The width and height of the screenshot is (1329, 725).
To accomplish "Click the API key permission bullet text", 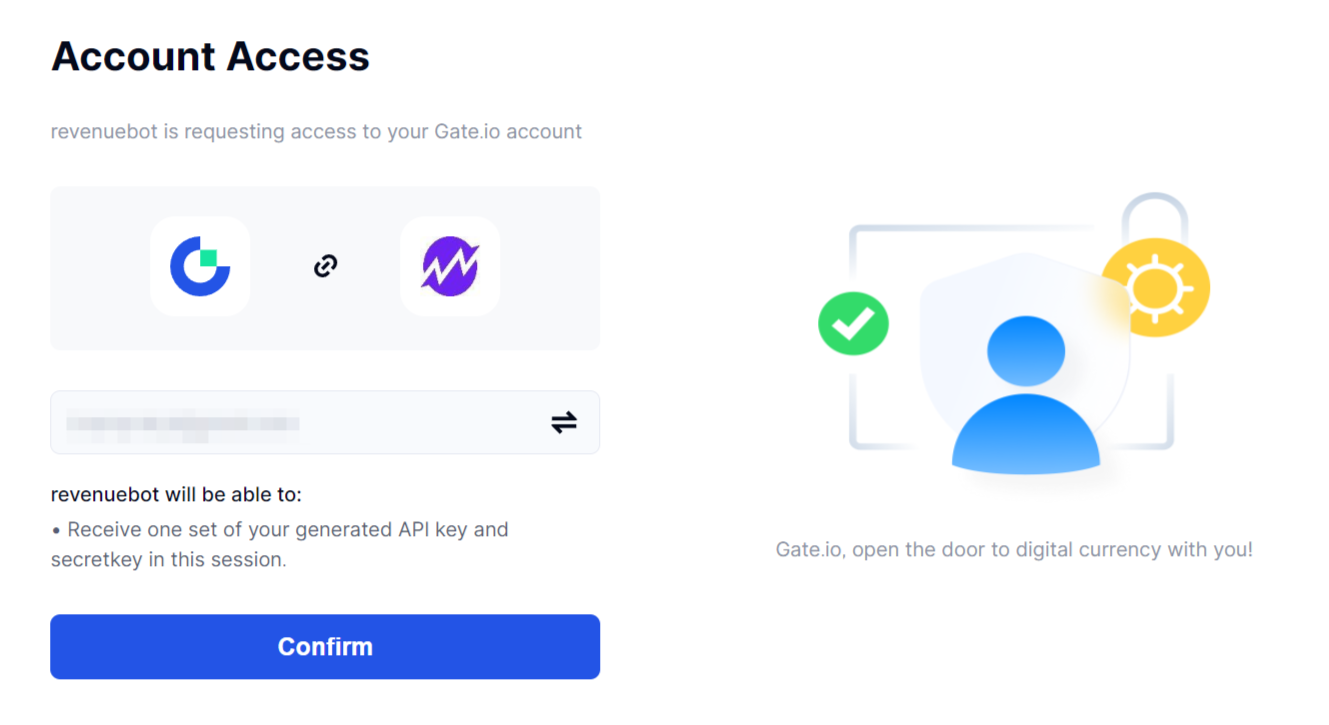I will [x=280, y=529].
